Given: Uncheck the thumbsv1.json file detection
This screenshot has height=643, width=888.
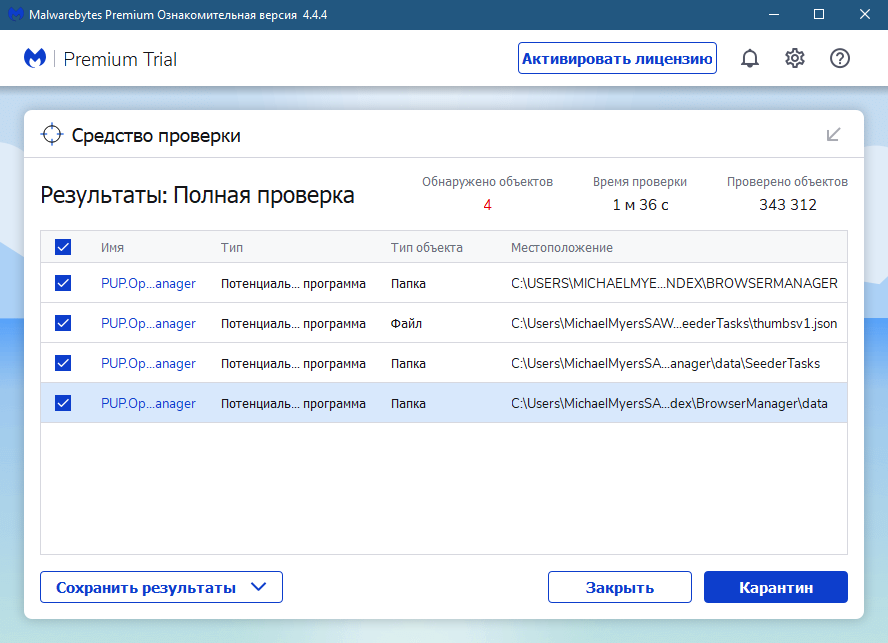Looking at the screenshot, I should (63, 323).
